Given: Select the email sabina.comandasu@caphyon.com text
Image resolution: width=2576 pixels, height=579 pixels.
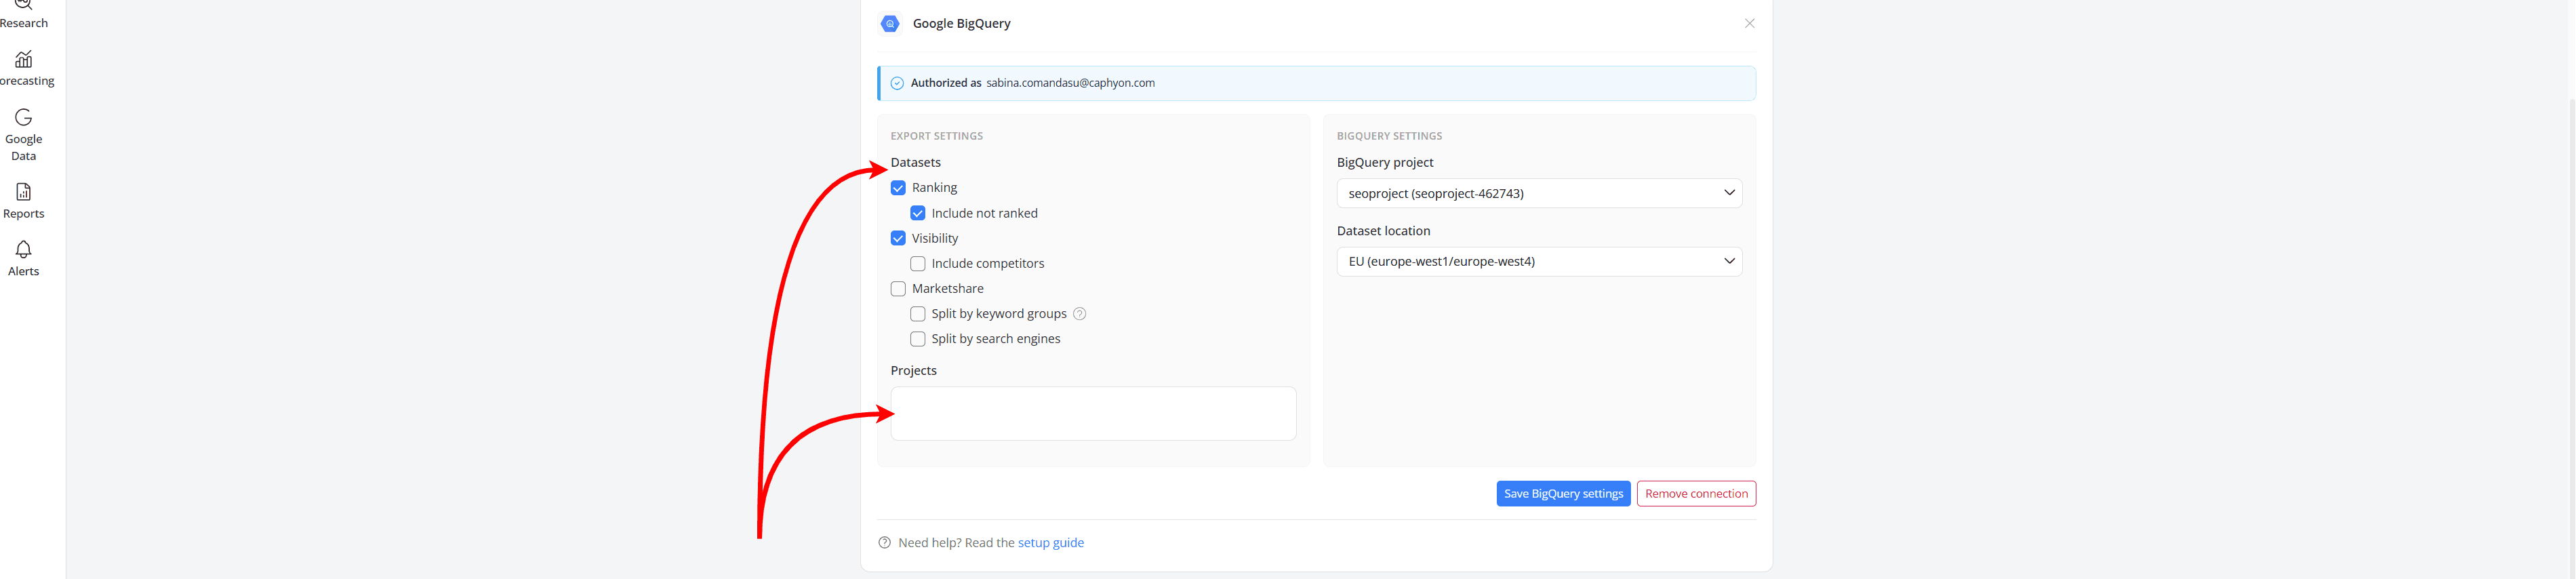Looking at the screenshot, I should (x=1070, y=83).
